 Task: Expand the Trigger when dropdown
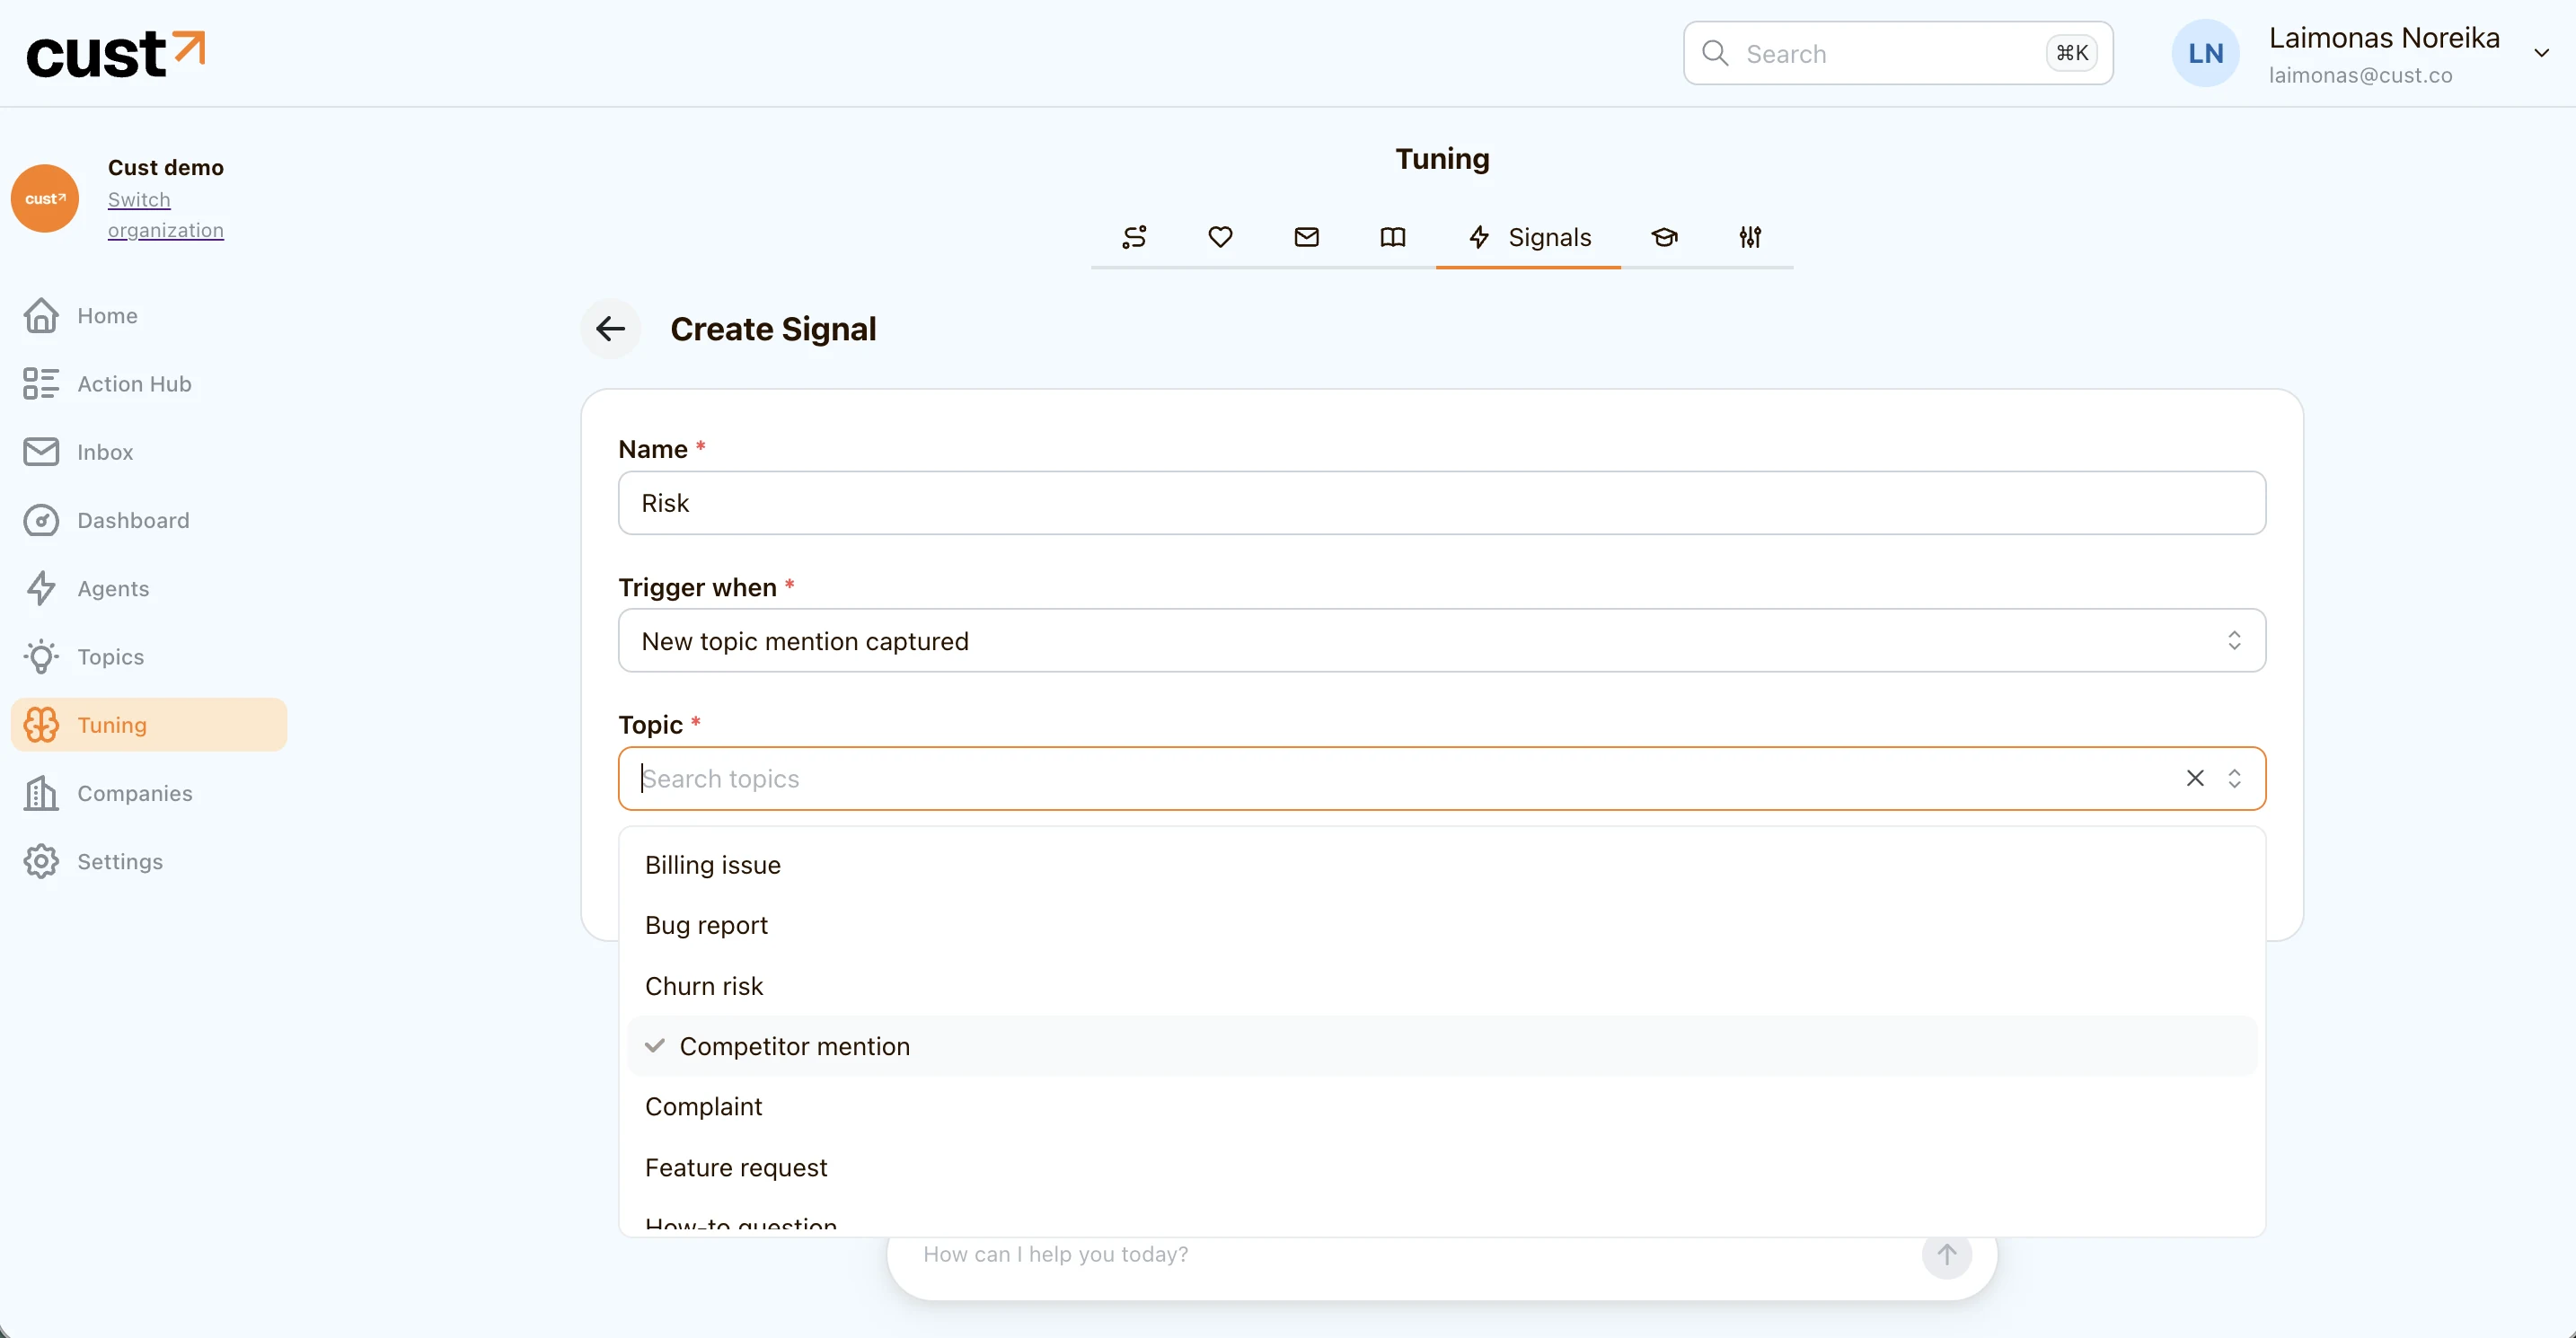tap(1441, 640)
